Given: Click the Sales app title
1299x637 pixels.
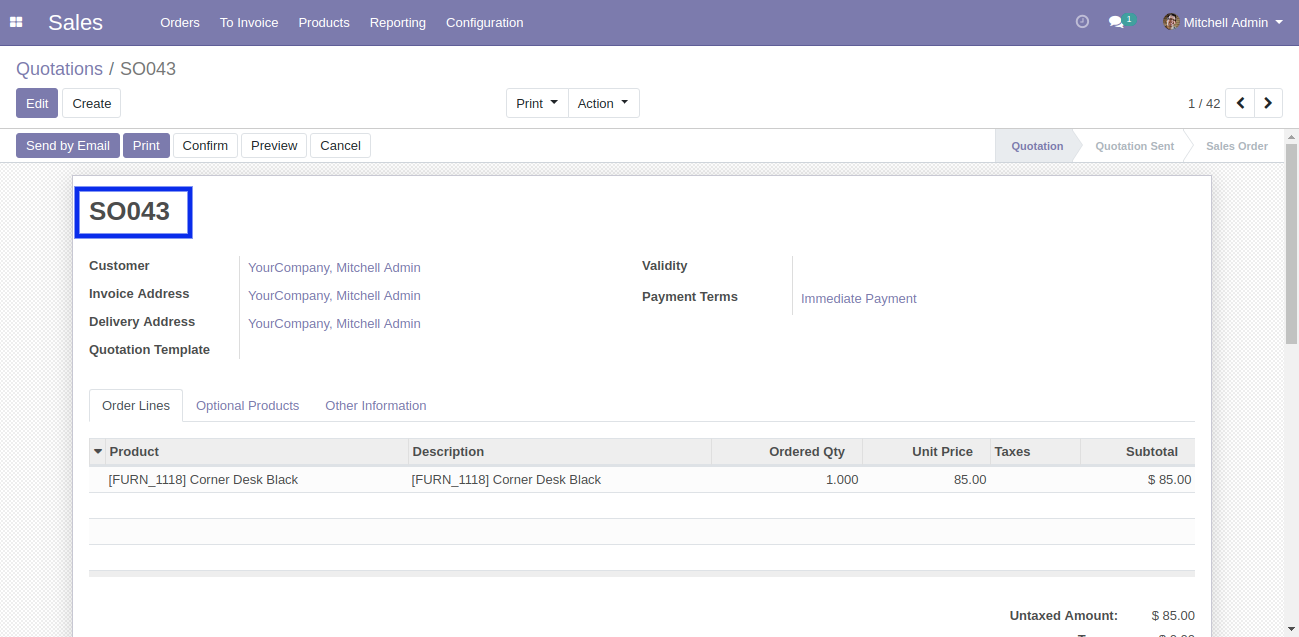Looking at the screenshot, I should pyautogui.click(x=75, y=22).
